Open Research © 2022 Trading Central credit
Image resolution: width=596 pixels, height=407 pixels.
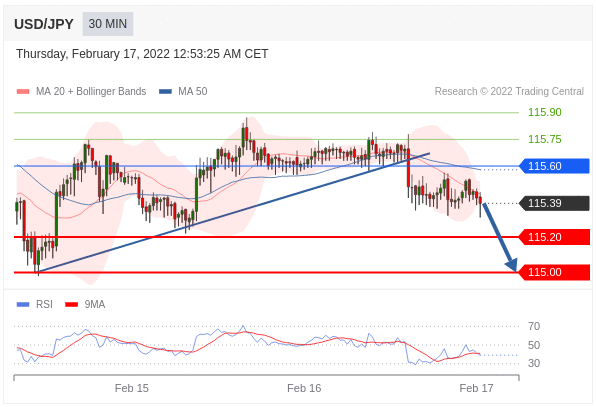click(x=509, y=92)
